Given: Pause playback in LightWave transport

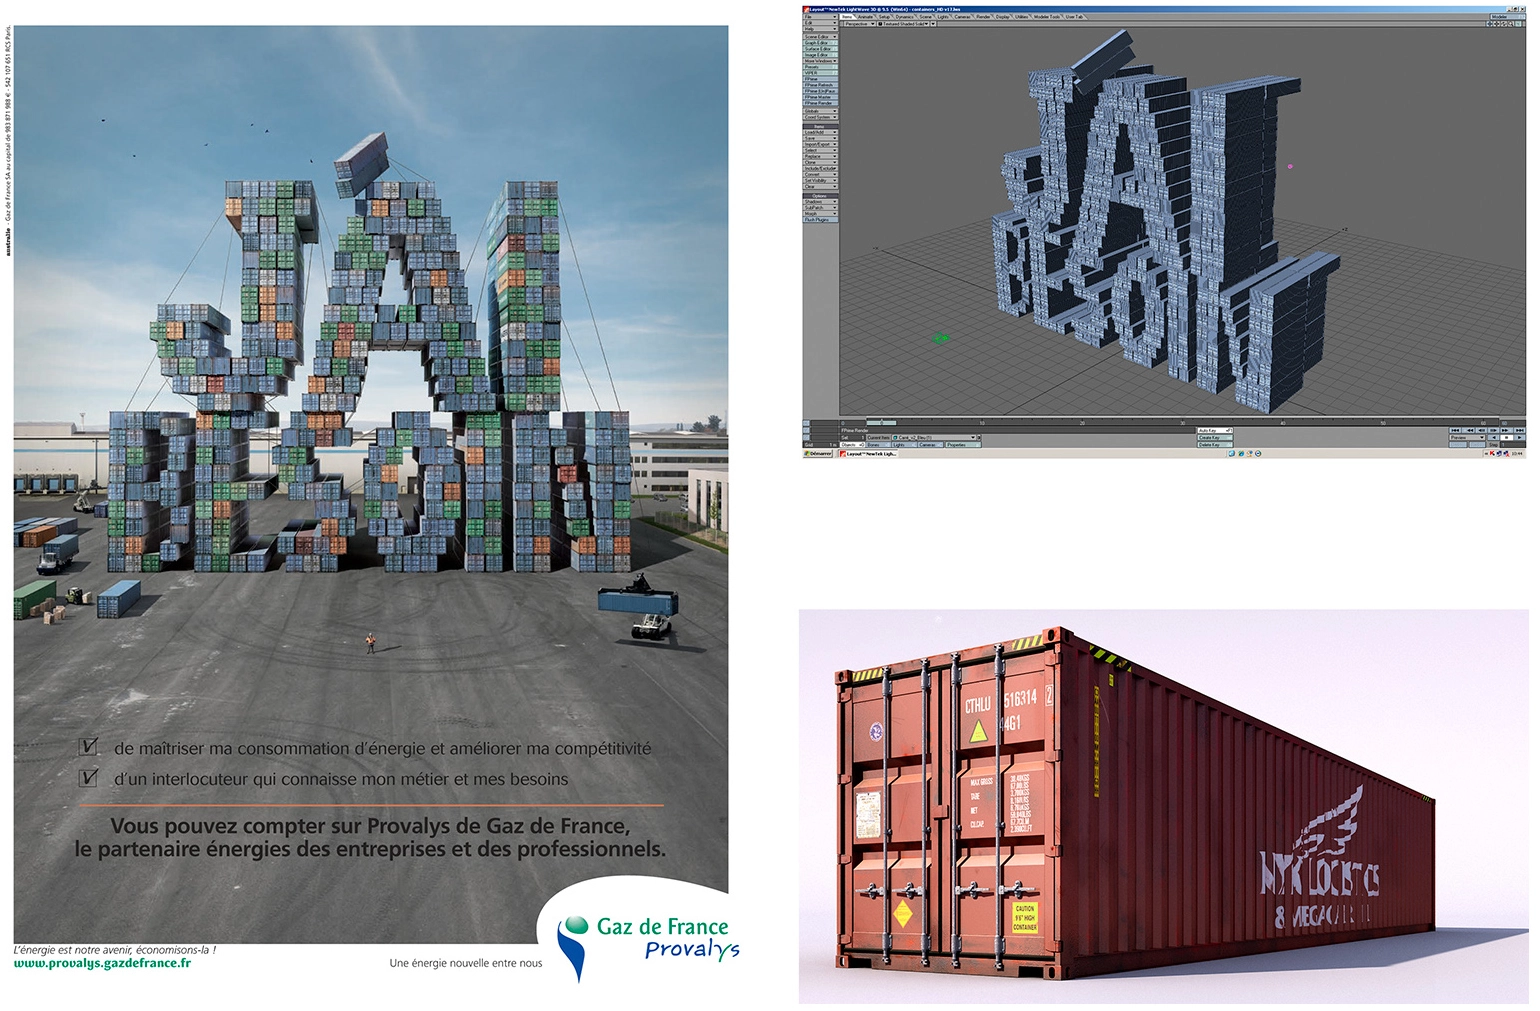Looking at the screenshot, I should point(1507,437).
